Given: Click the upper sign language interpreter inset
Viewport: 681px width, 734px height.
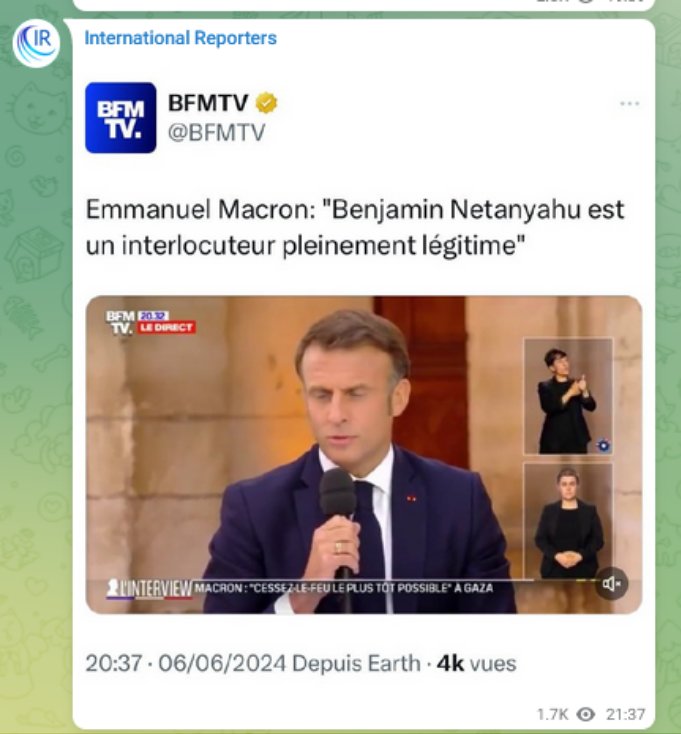Looking at the screenshot, I should [x=568, y=396].
